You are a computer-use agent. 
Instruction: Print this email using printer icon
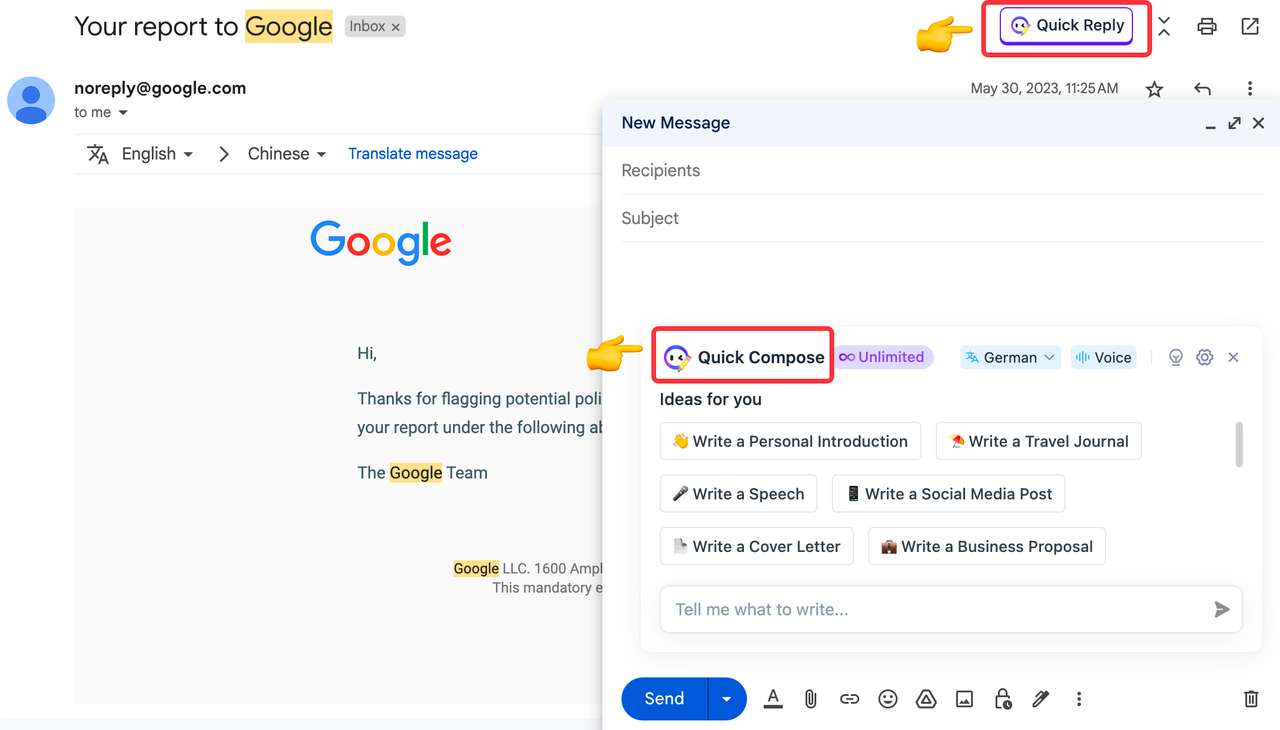(1207, 27)
